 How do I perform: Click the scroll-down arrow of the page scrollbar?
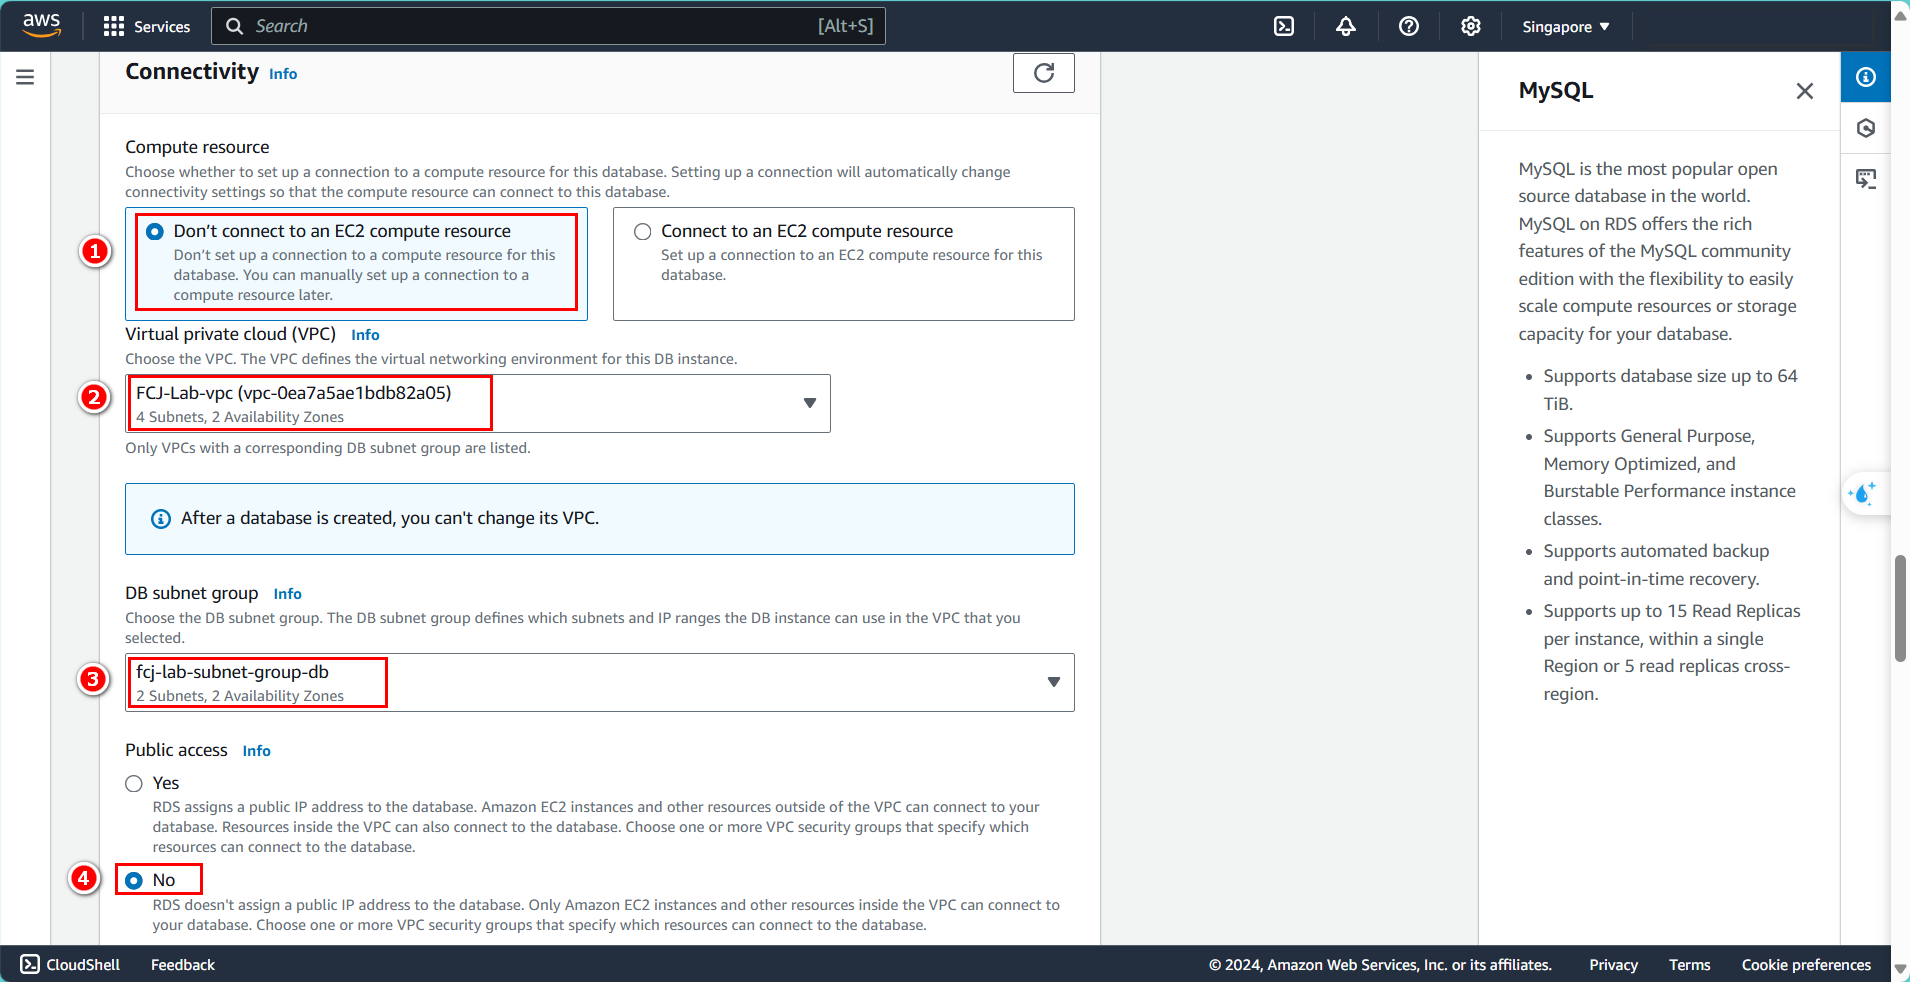pos(1900,969)
